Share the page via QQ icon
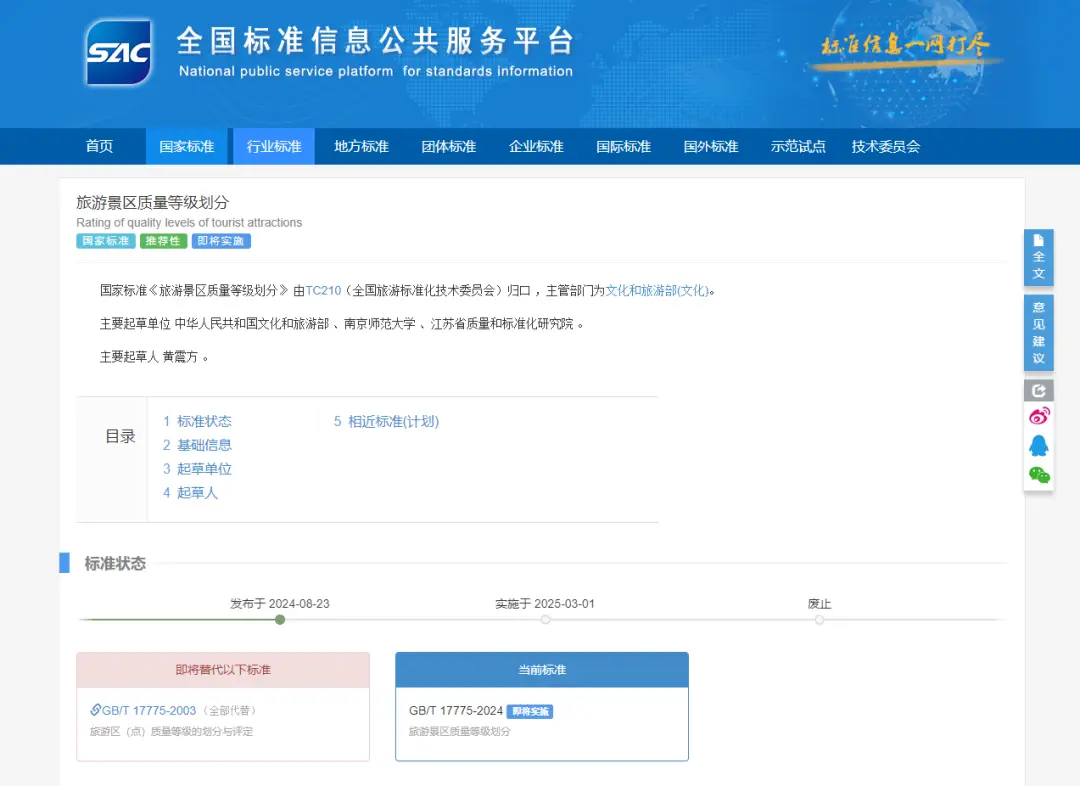This screenshot has height=786, width=1080. pos(1039,446)
